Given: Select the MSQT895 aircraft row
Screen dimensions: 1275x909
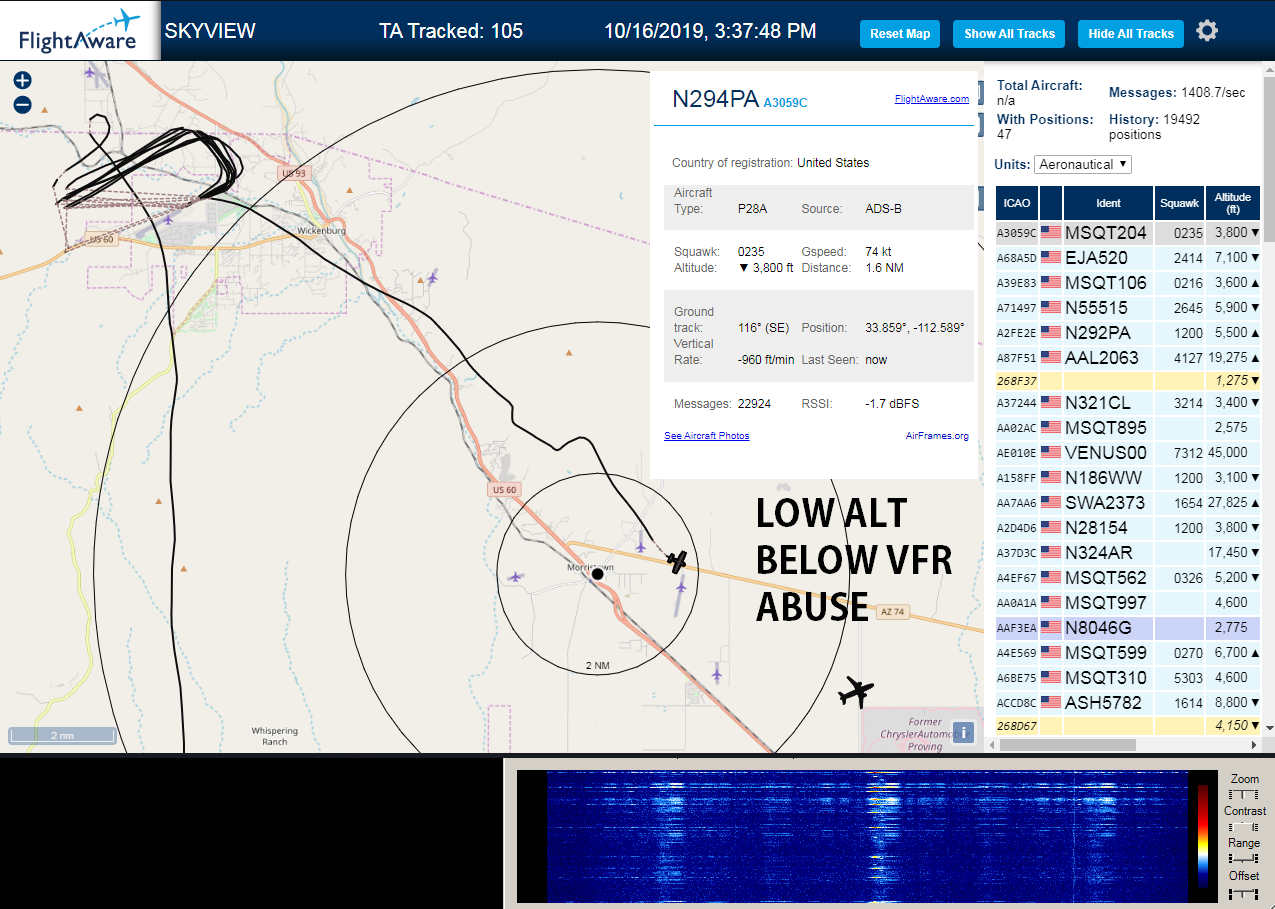Looking at the screenshot, I should coord(1129,428).
